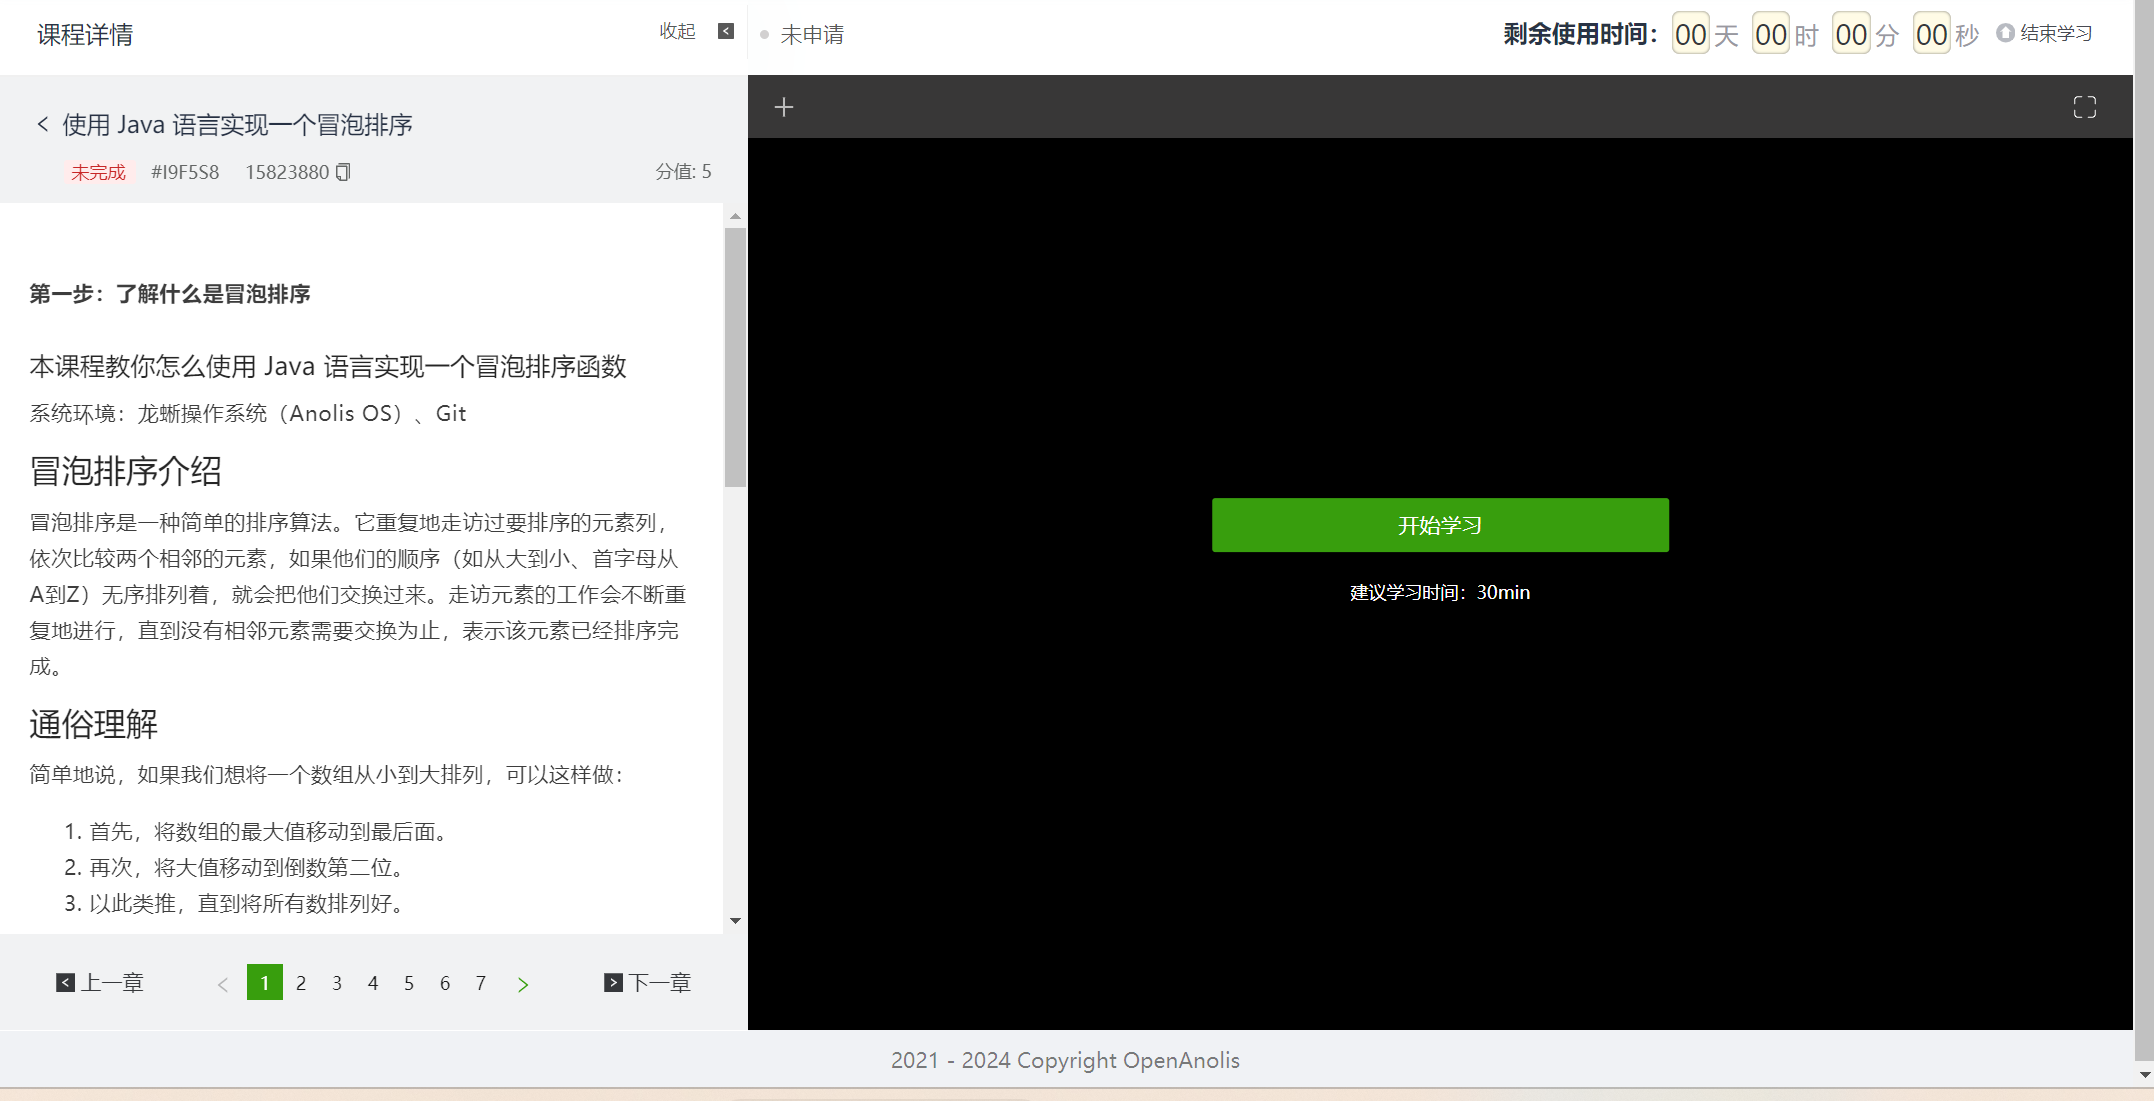2154x1101 pixels.
Task: Click the grey previous-page chevron
Action: pyautogui.click(x=223, y=985)
